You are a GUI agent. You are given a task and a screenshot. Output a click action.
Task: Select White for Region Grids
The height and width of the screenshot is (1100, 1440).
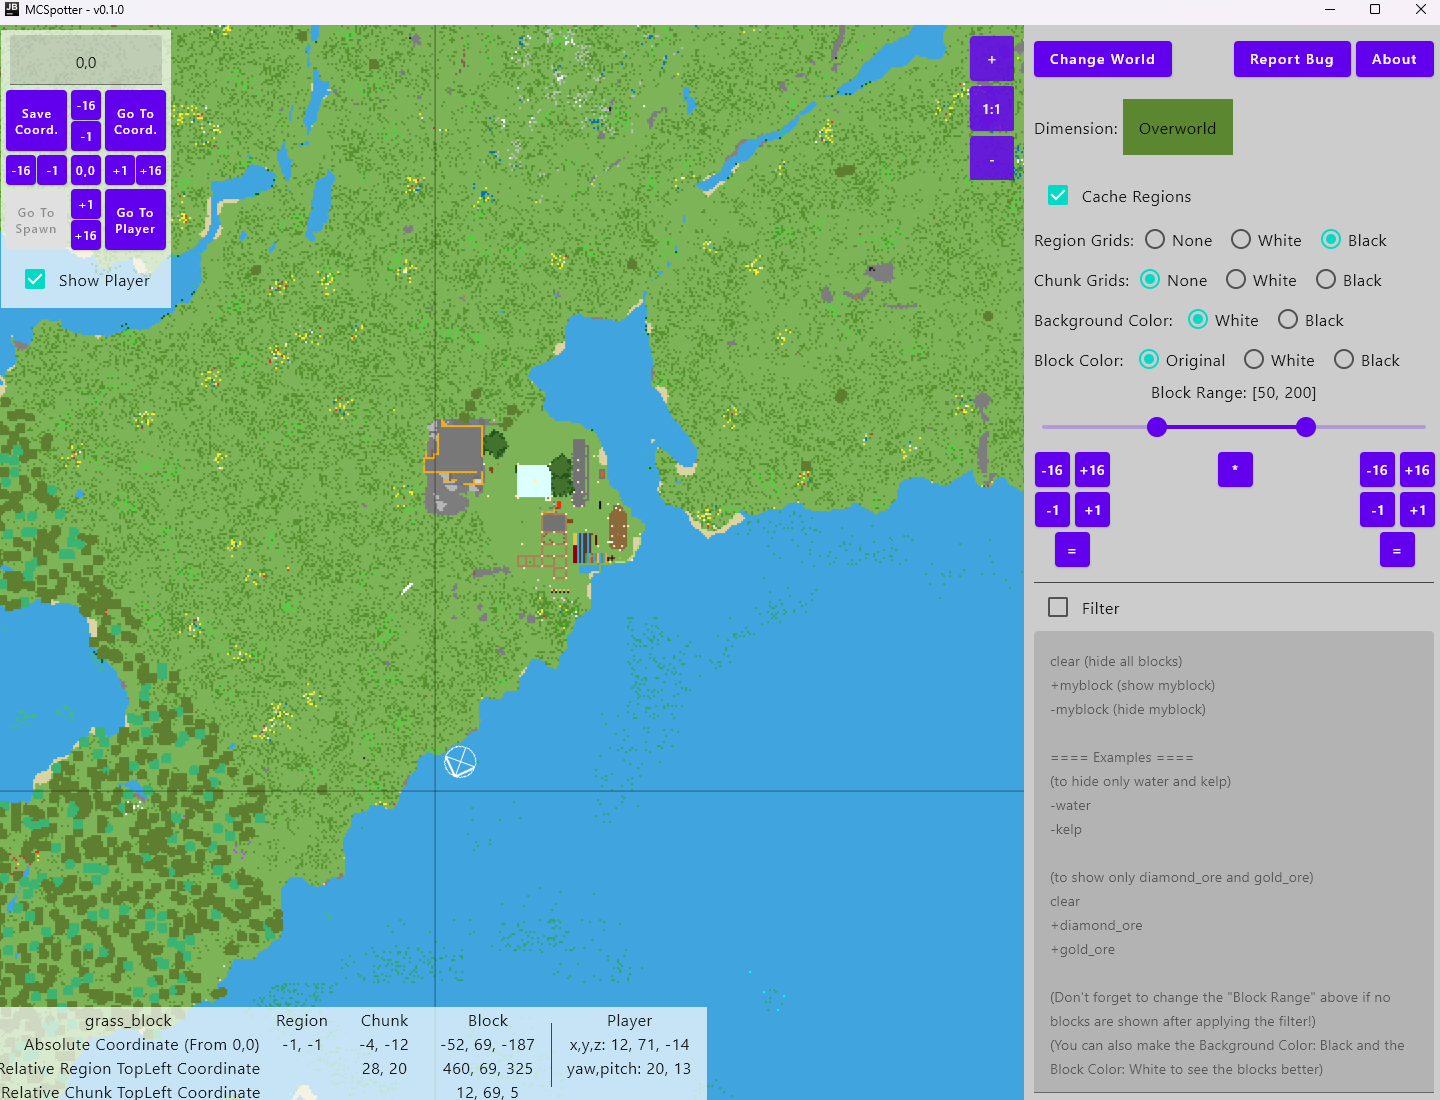coord(1241,239)
